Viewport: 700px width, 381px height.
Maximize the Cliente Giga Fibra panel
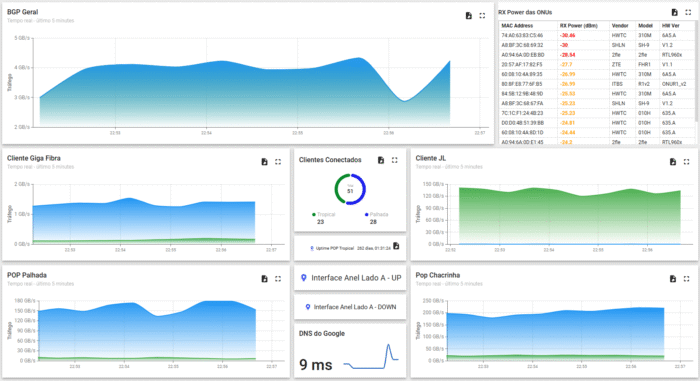(278, 162)
